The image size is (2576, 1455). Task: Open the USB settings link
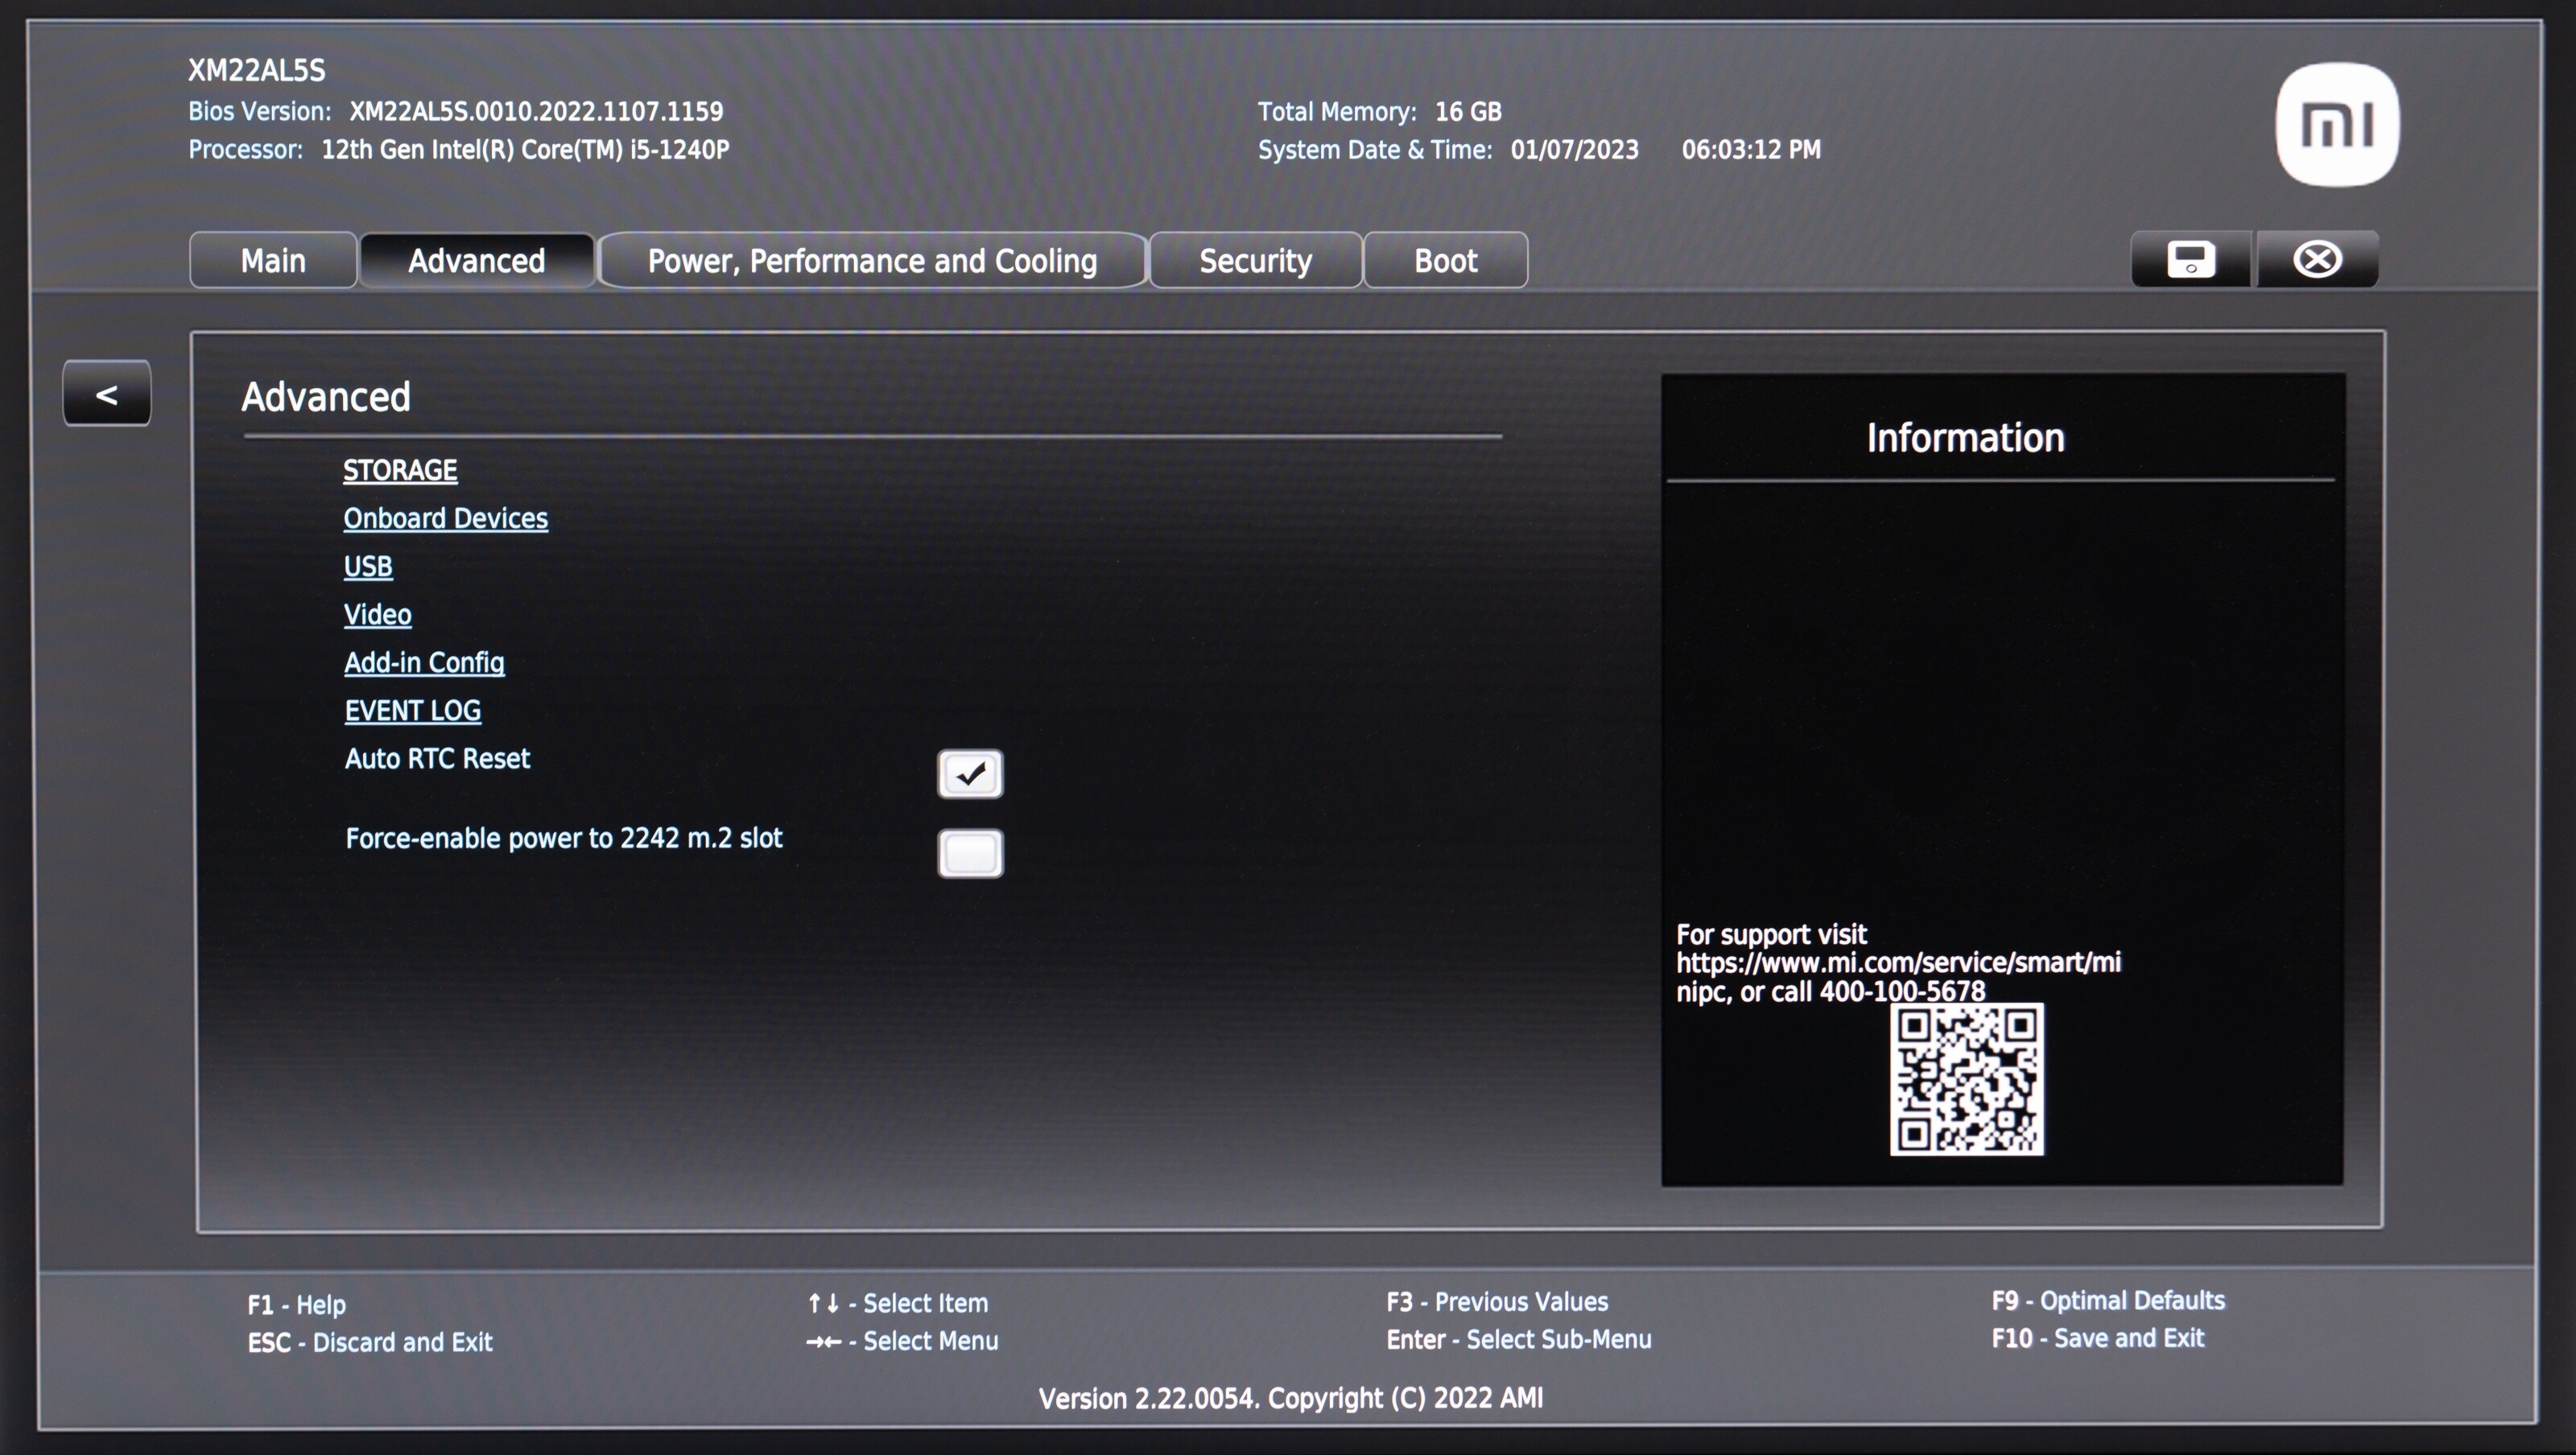pos(368,566)
